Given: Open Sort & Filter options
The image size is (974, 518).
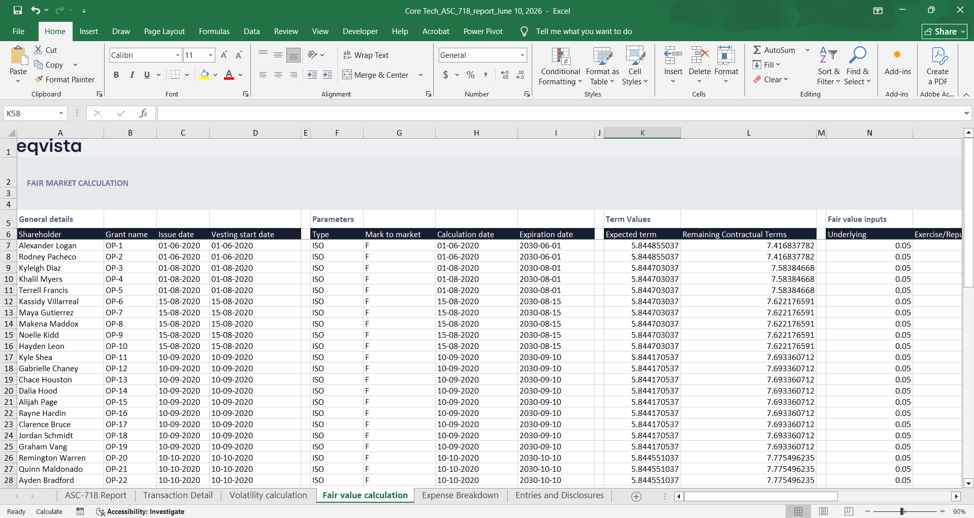Looking at the screenshot, I should [x=828, y=66].
